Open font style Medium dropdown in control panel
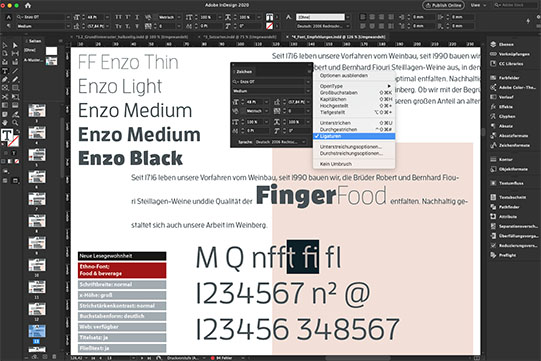The height and width of the screenshot is (361, 541). tap(68, 26)
